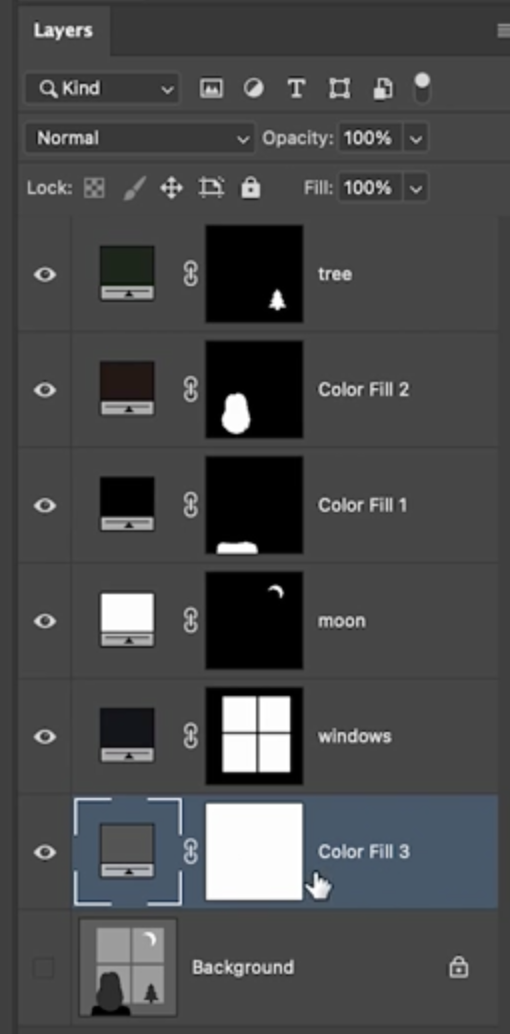Hide the Color Fill 1 layer
The height and width of the screenshot is (1034, 510).
45,505
